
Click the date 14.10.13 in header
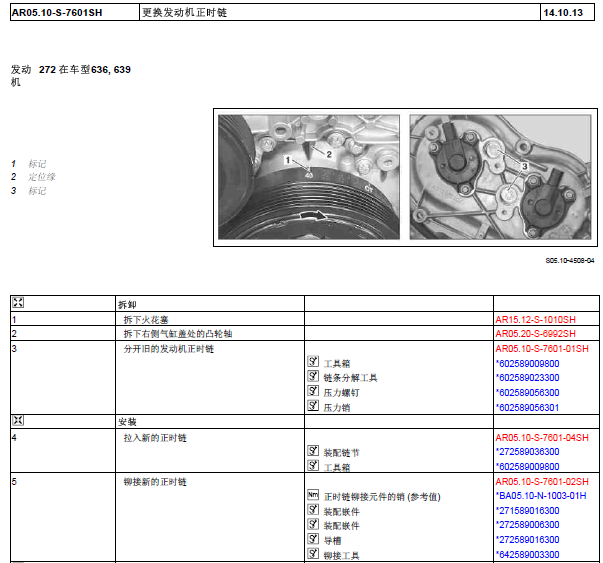tap(563, 13)
